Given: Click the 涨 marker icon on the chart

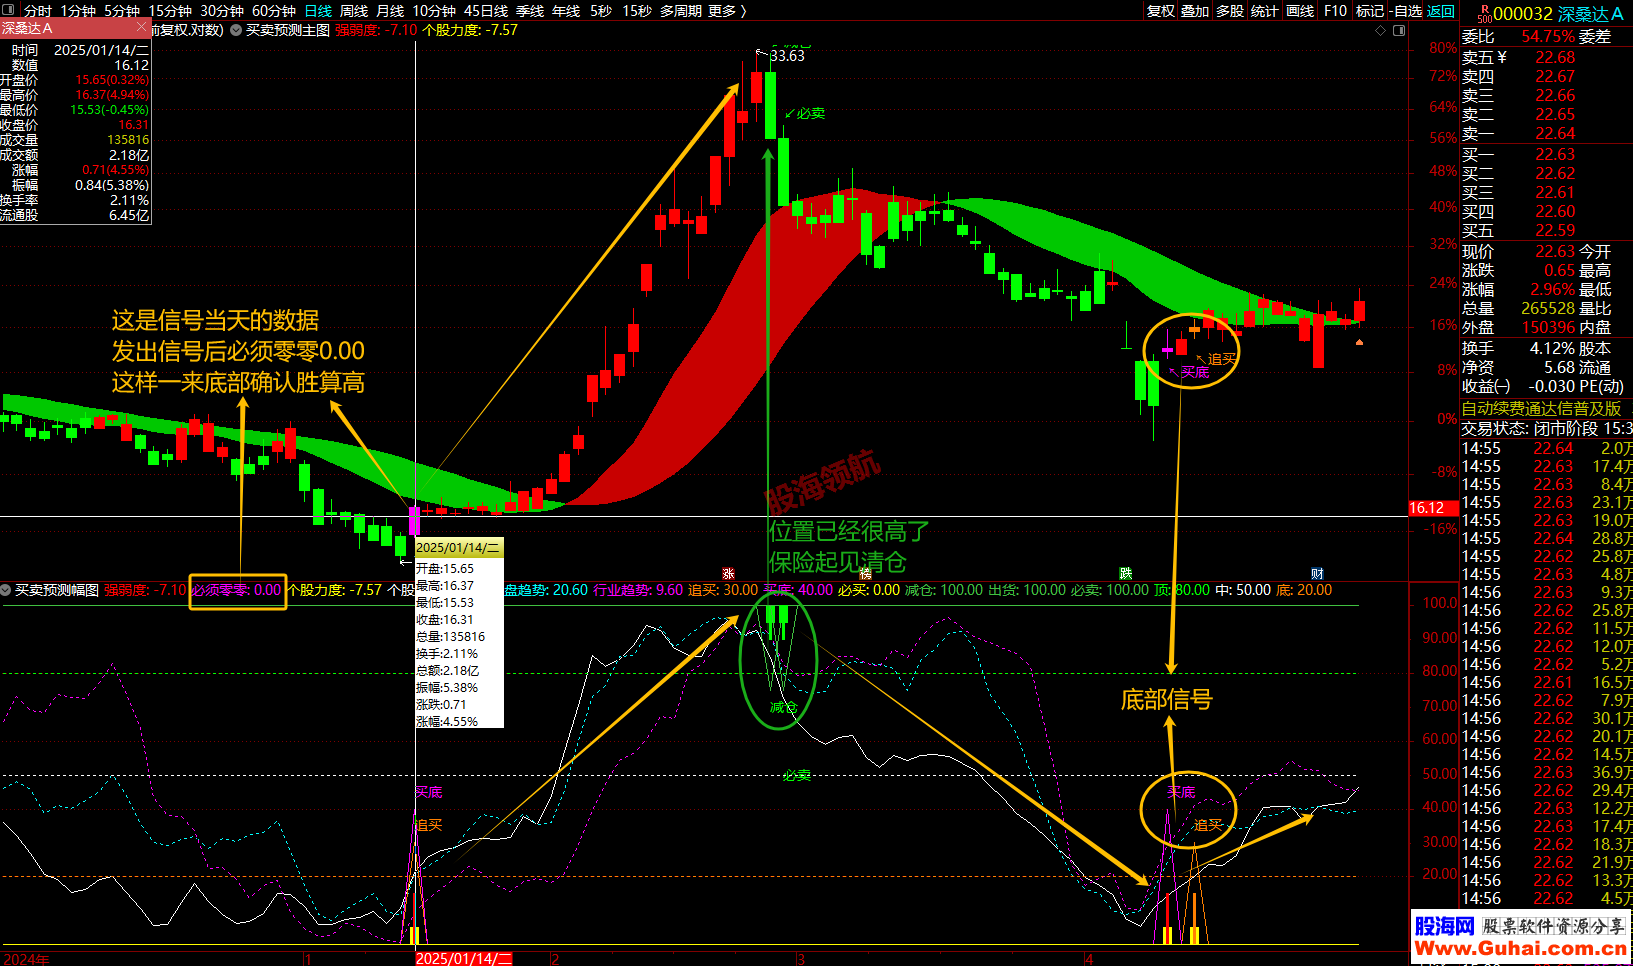Looking at the screenshot, I should pos(728,574).
